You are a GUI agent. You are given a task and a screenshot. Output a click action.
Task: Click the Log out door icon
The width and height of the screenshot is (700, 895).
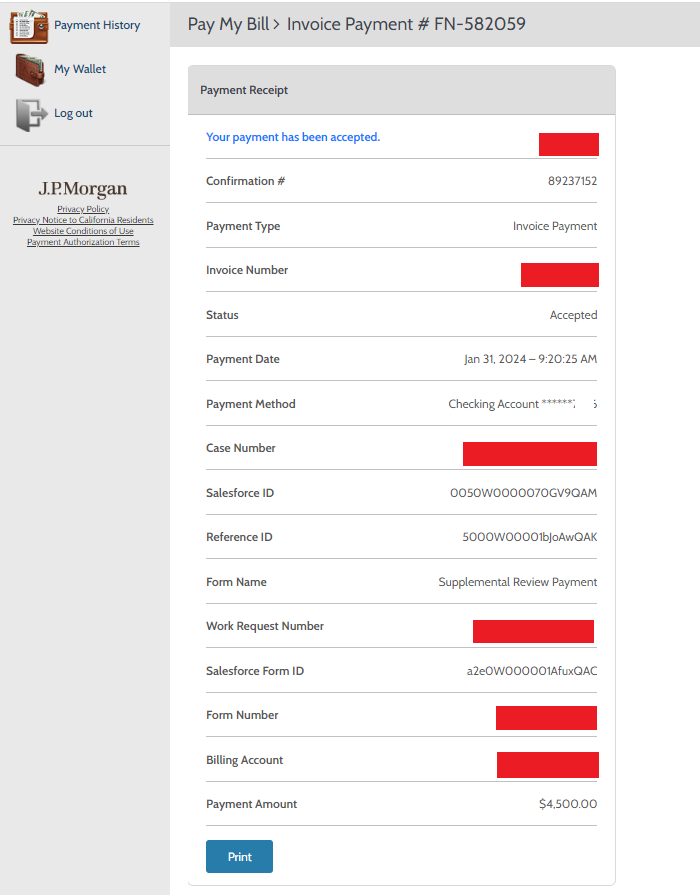tap(30, 114)
